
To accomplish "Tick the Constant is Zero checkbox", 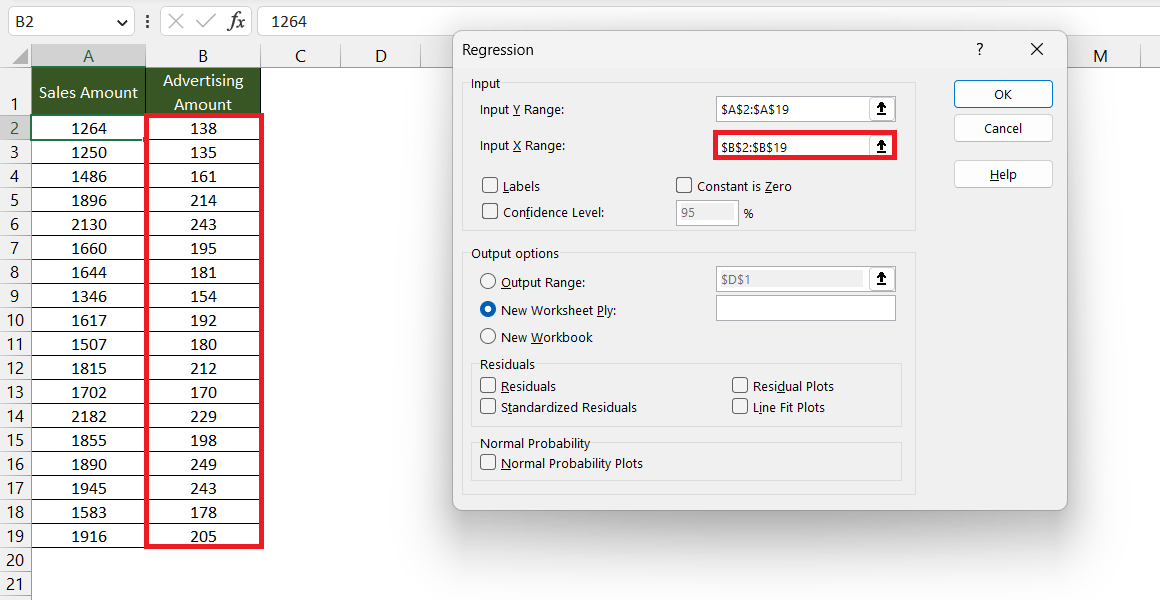I will click(x=684, y=185).
